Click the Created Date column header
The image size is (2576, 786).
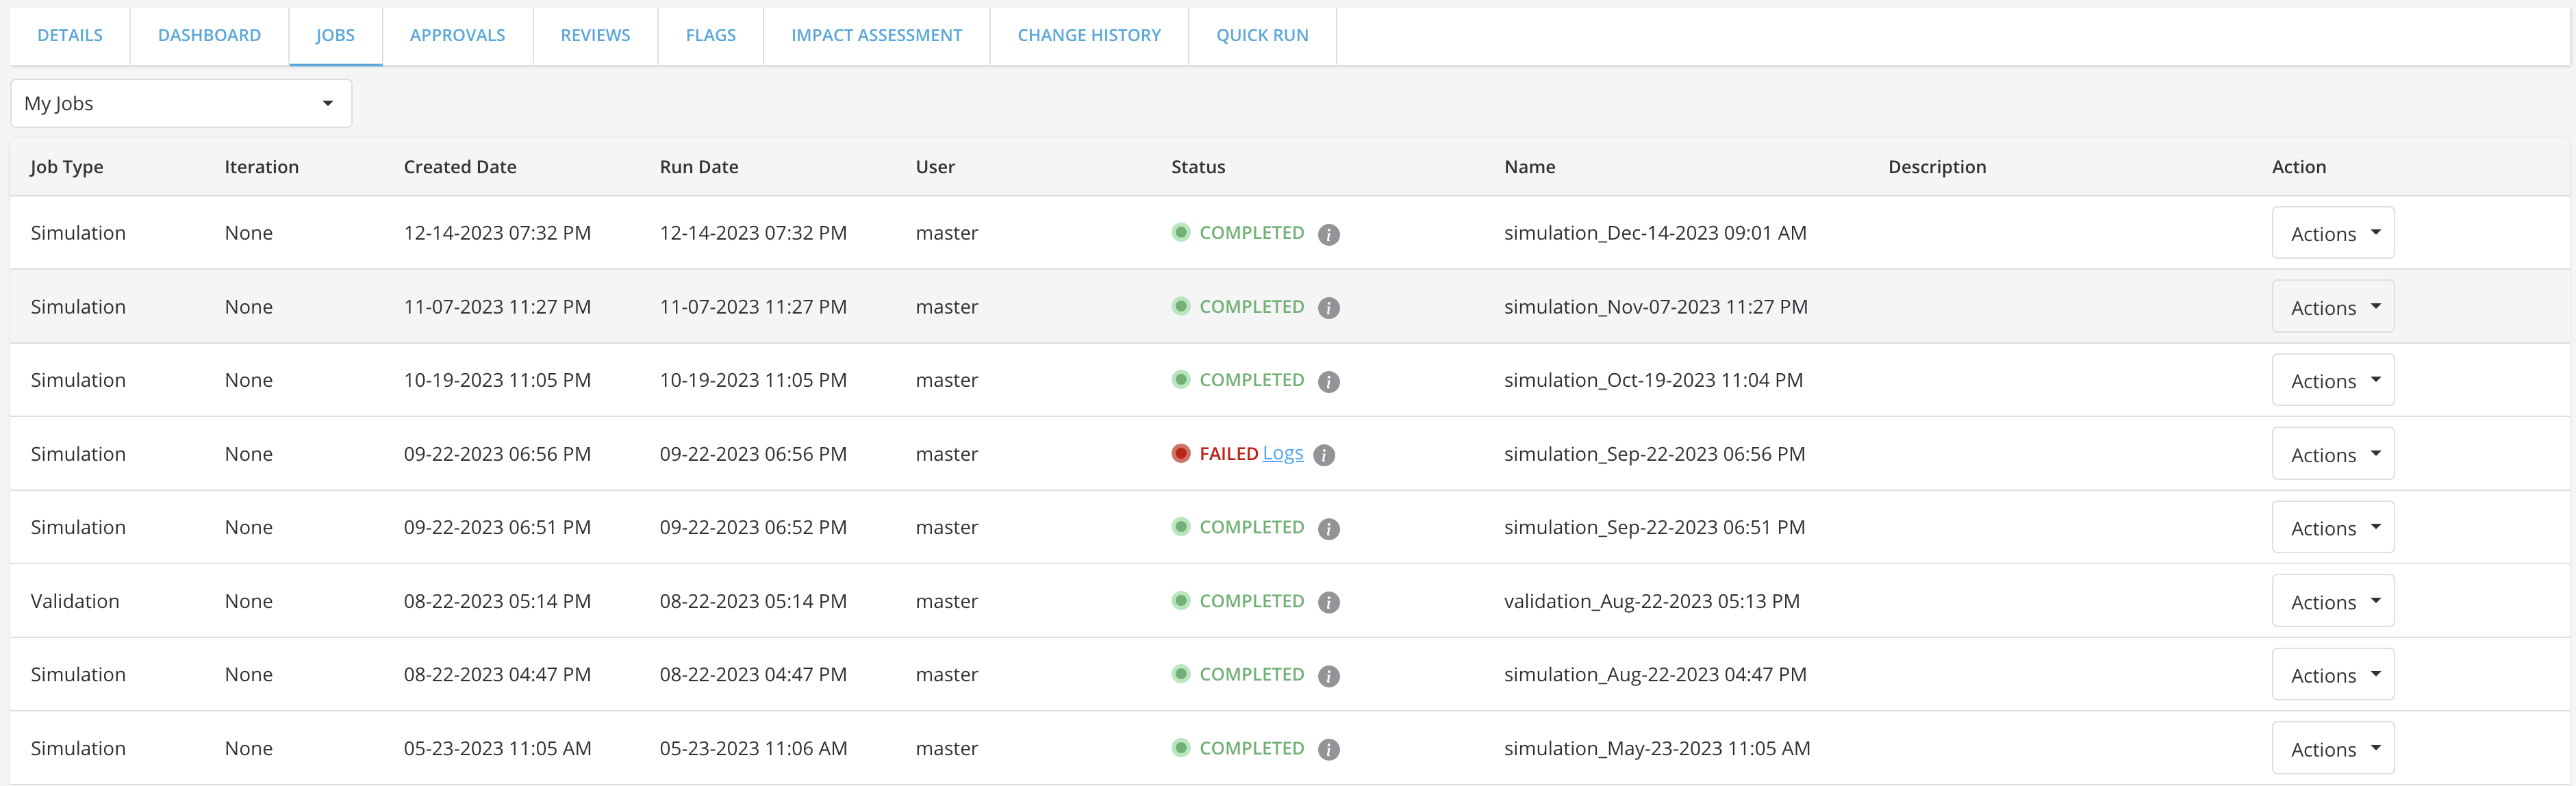[x=459, y=167]
